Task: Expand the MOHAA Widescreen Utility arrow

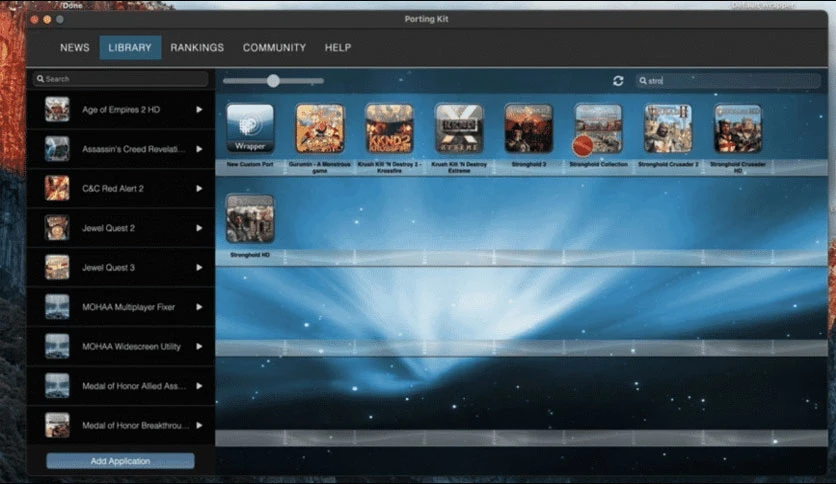Action: [199, 346]
